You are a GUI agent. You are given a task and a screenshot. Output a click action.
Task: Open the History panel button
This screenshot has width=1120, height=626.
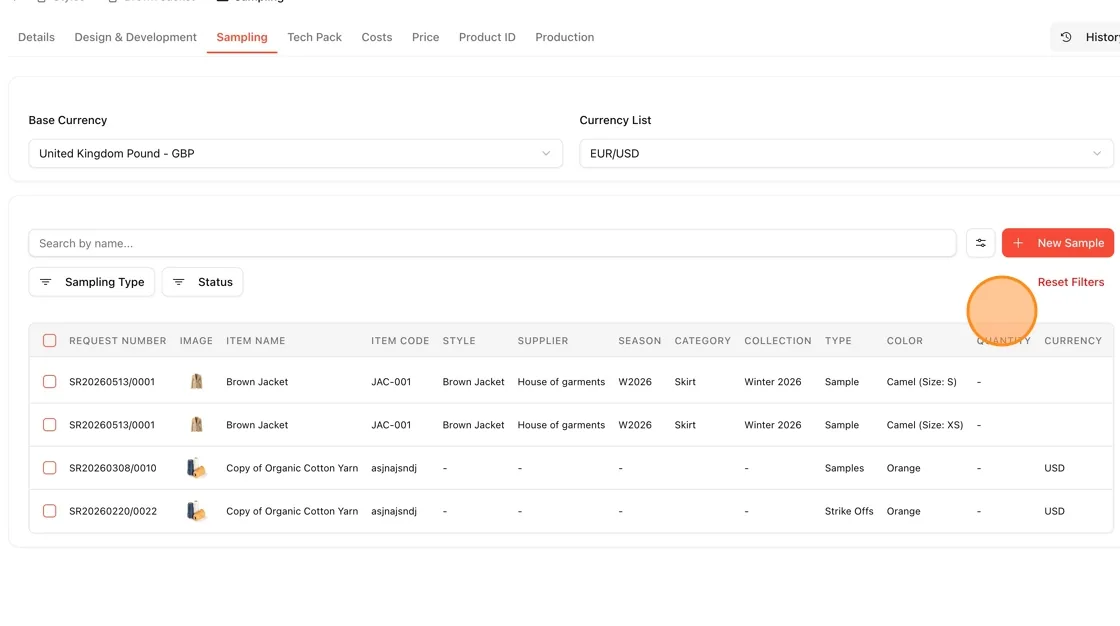(1086, 37)
